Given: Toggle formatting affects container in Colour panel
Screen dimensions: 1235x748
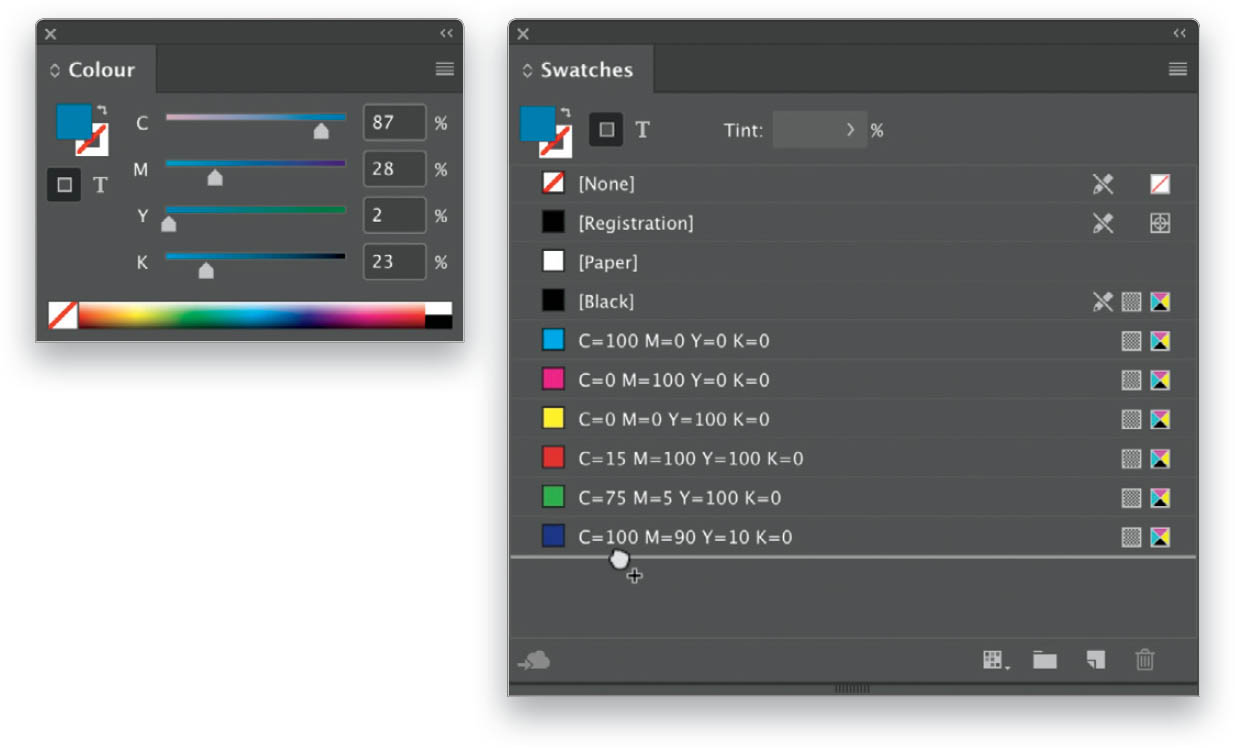Looking at the screenshot, I should tap(64, 185).
